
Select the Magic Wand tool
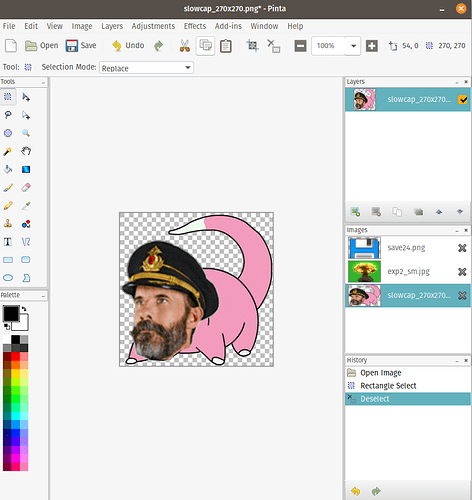tap(8, 151)
